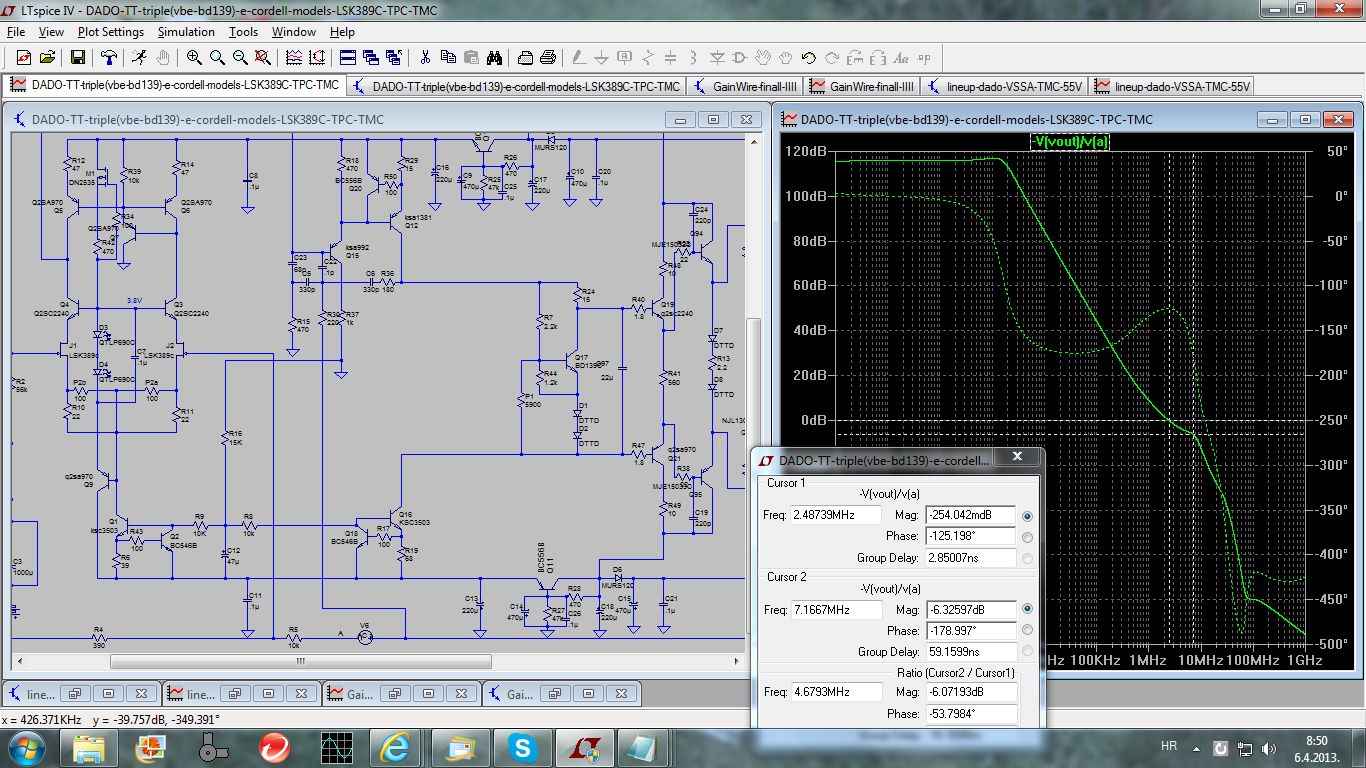The height and width of the screenshot is (768, 1366).
Task: Select the Zoom In magnifier tool
Action: [194, 57]
